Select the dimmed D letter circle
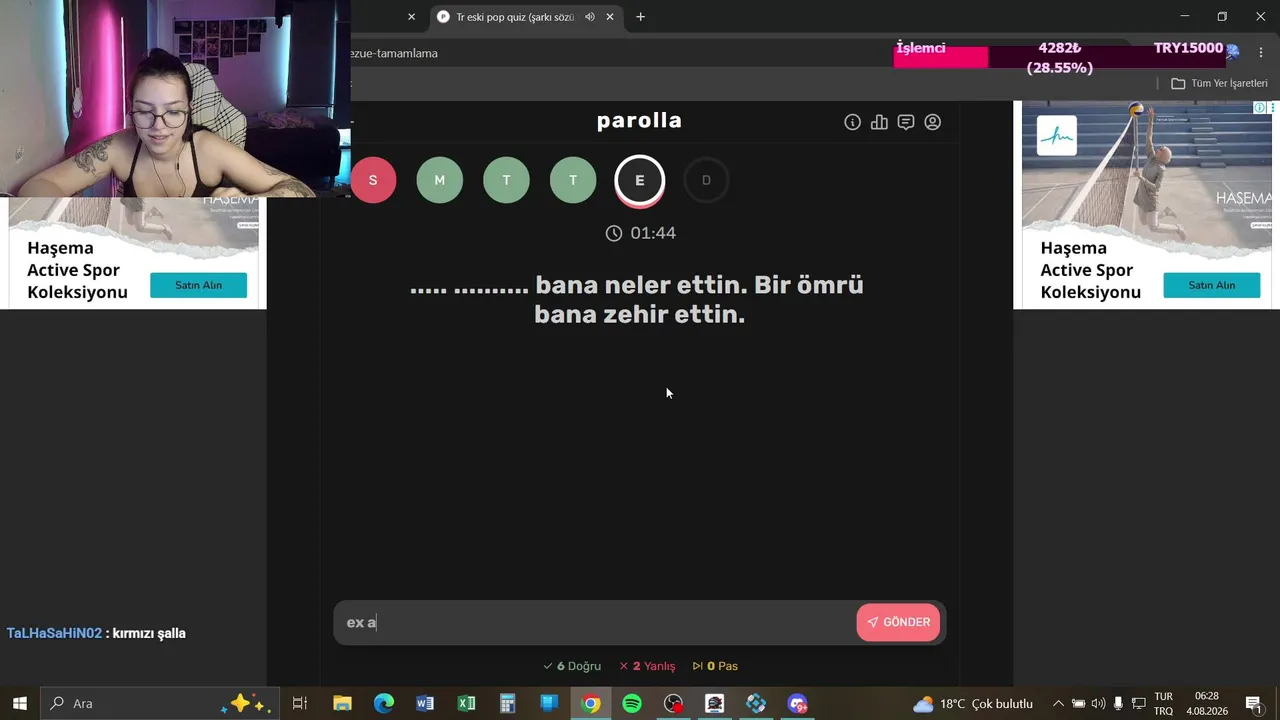This screenshot has width=1280, height=720. click(706, 180)
